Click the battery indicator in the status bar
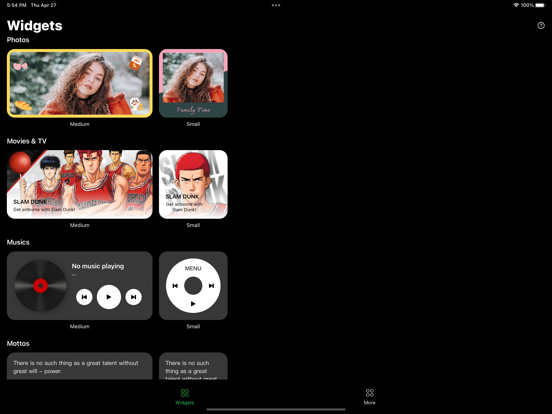The height and width of the screenshot is (414, 552). click(x=540, y=5)
